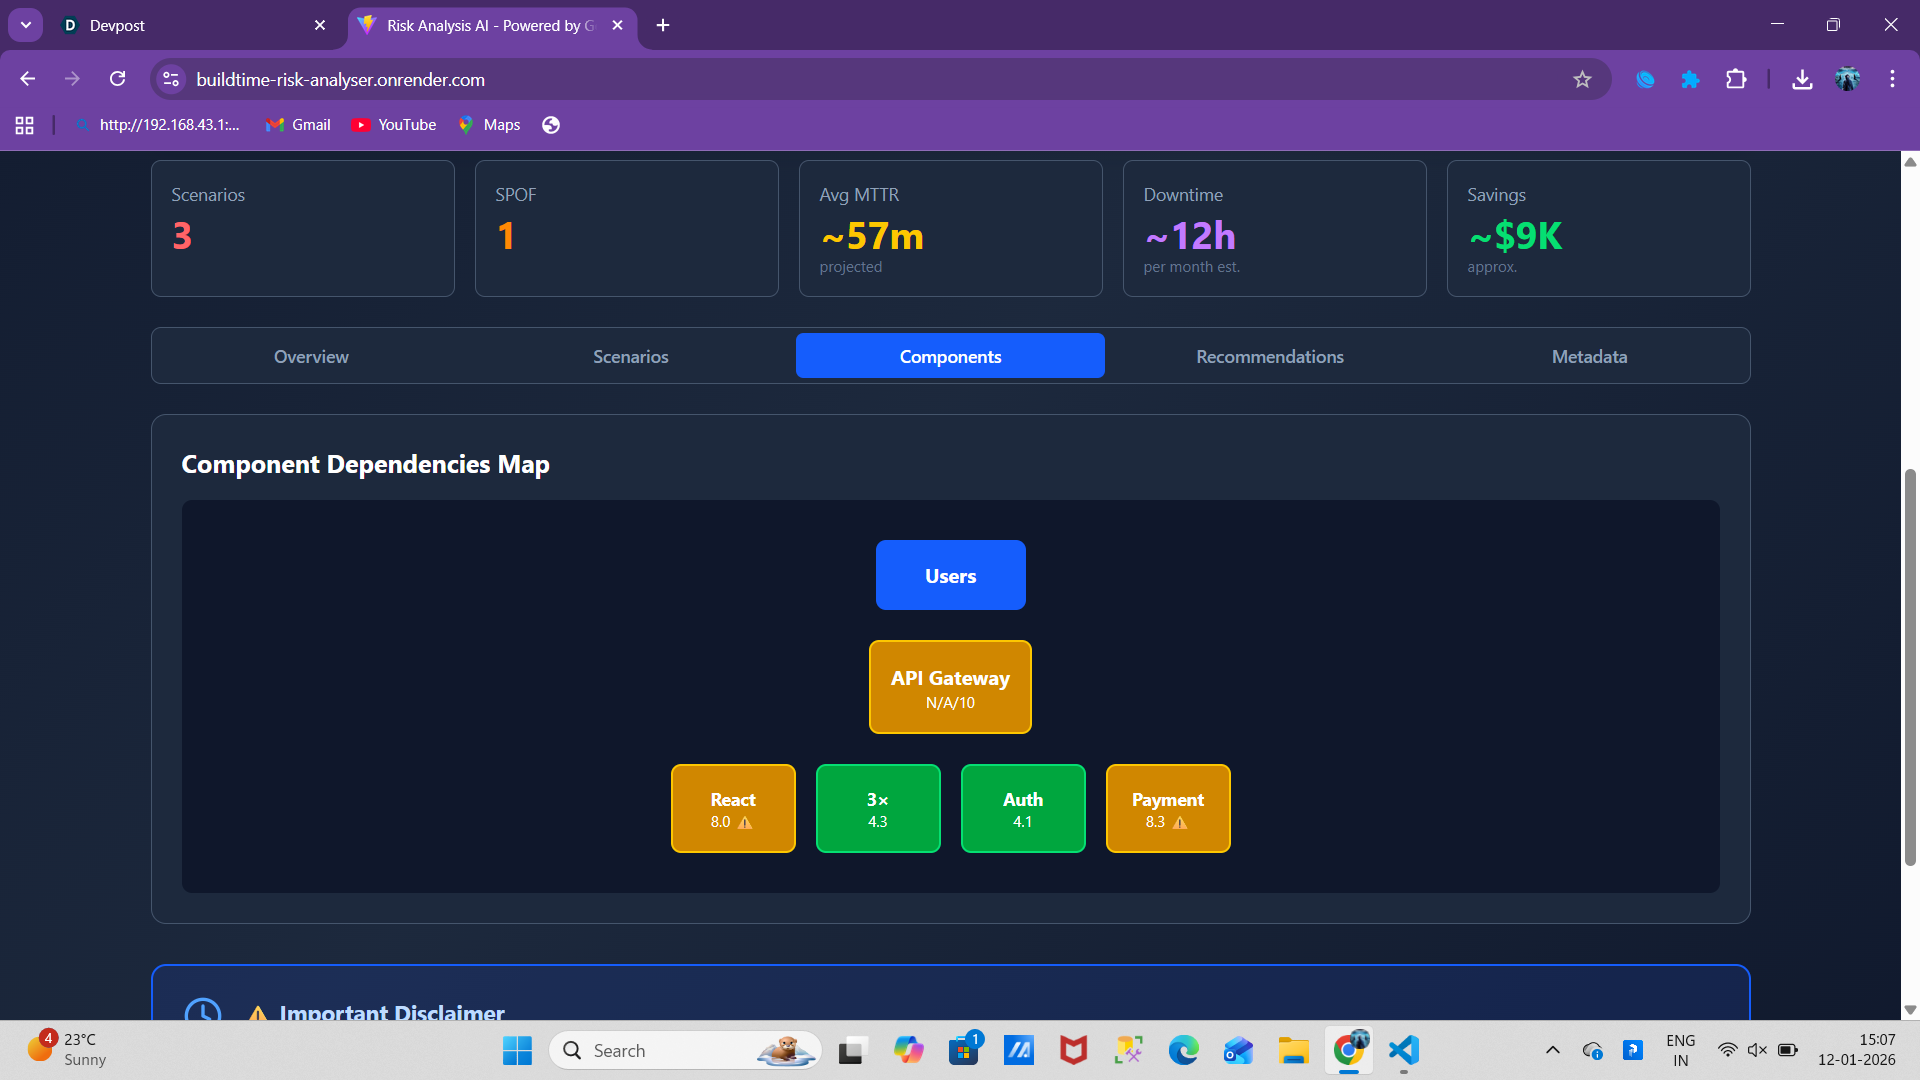
Task: Show hidden system tray icons chevron
Action: (x=1552, y=1050)
